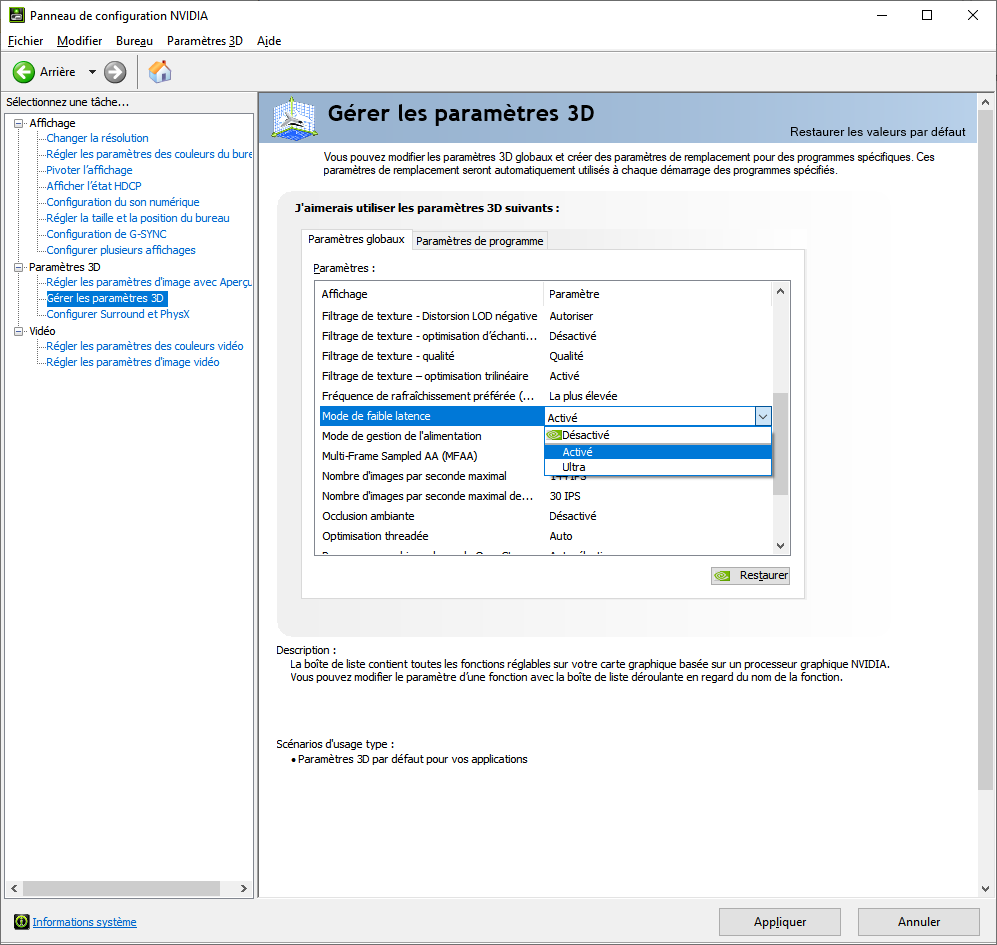Image resolution: width=997 pixels, height=945 pixels.
Task: Select Filtrage de texture - Distorsion LOD négative row
Action: point(546,316)
